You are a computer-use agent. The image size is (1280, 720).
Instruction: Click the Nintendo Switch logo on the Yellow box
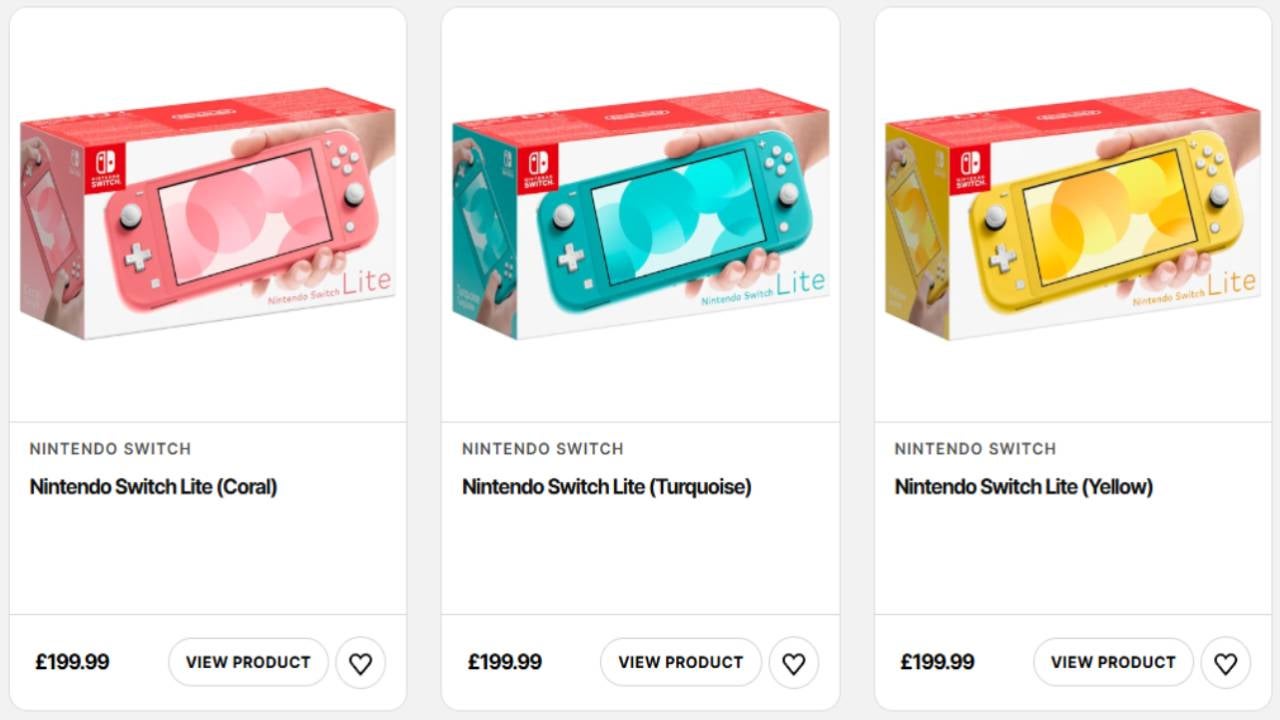click(970, 170)
